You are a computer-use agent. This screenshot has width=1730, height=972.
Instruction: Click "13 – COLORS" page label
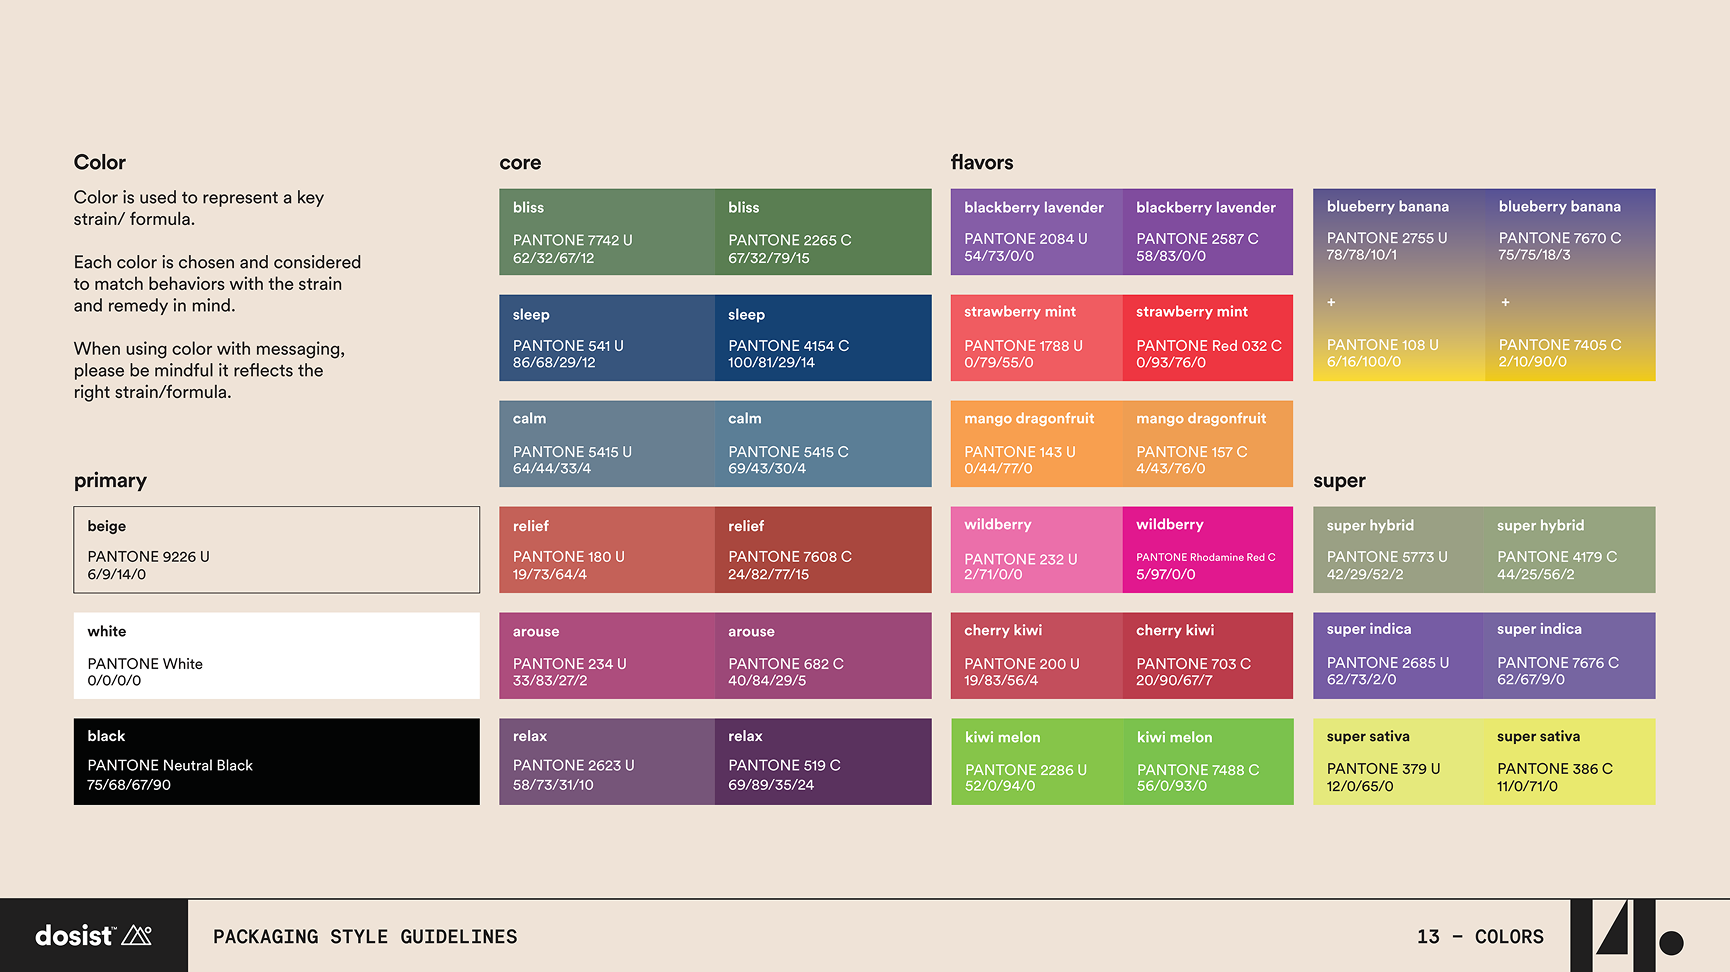(x=1480, y=937)
